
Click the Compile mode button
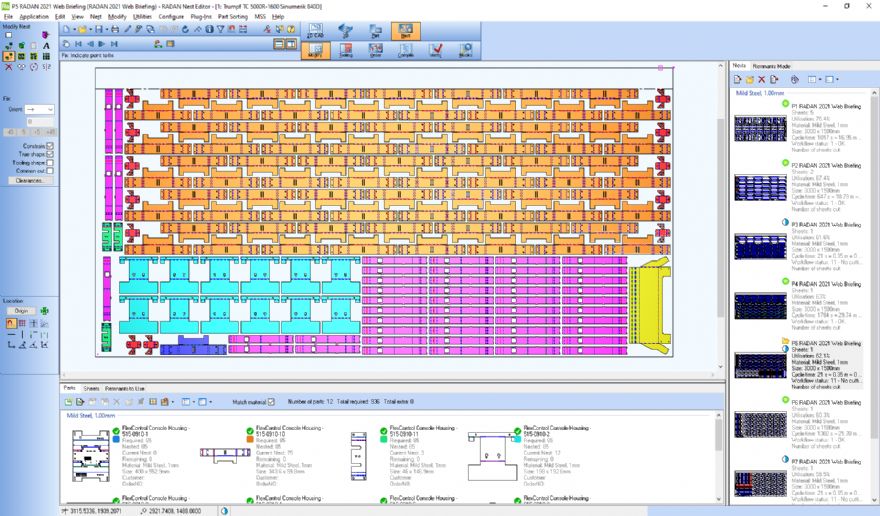(406, 51)
